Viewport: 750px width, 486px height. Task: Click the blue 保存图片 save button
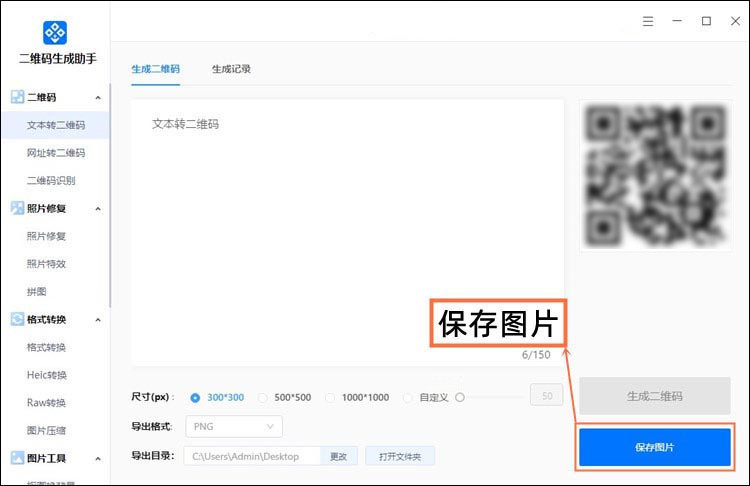[x=655, y=447]
